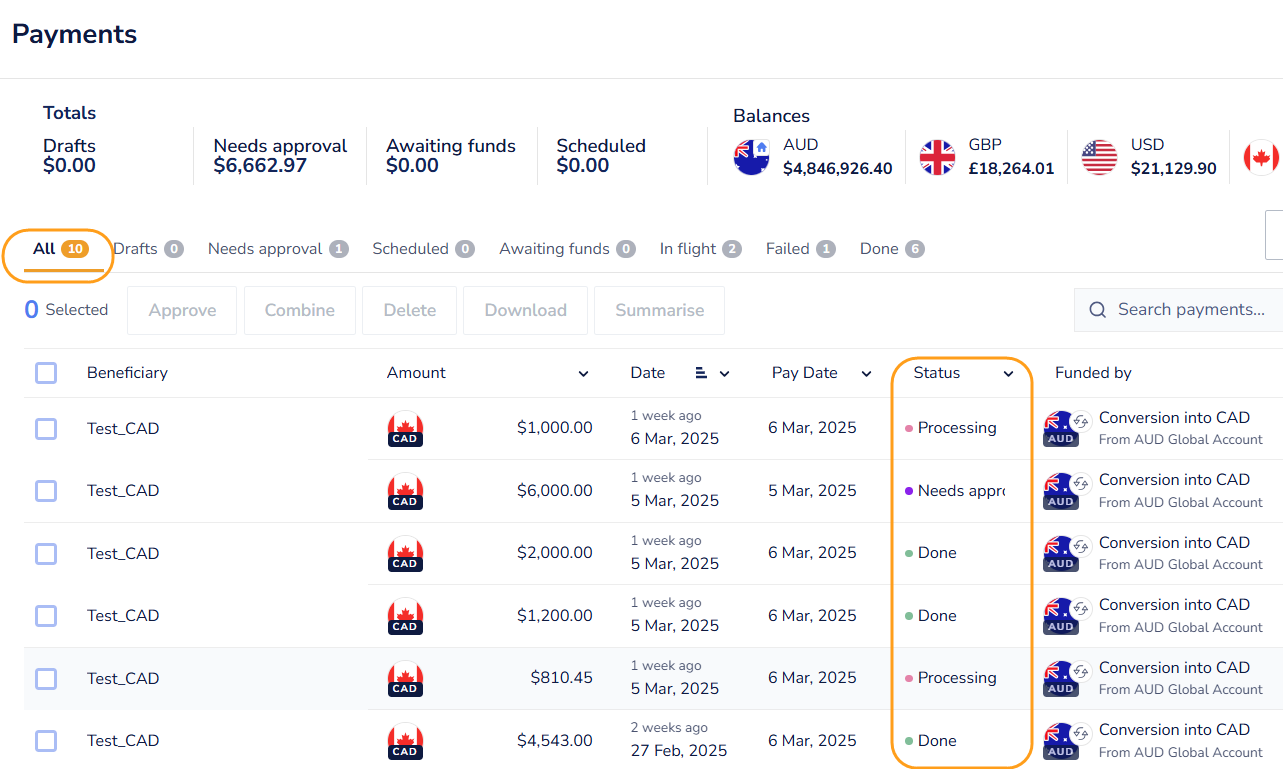1283x769 pixels.
Task: Open the Pay Date column dropdown chevron
Action: [866, 374]
